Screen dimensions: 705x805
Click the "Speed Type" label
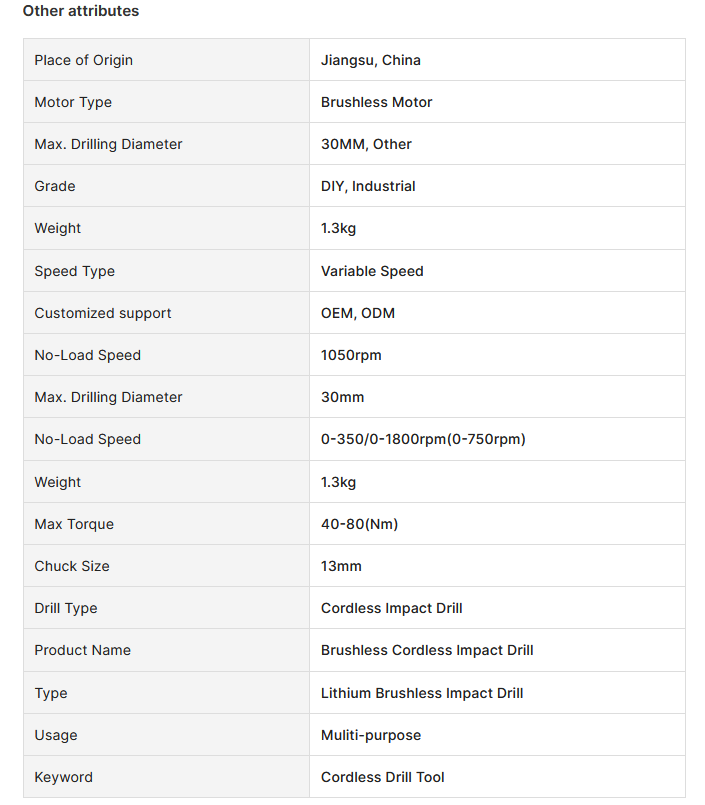pyautogui.click(x=74, y=271)
